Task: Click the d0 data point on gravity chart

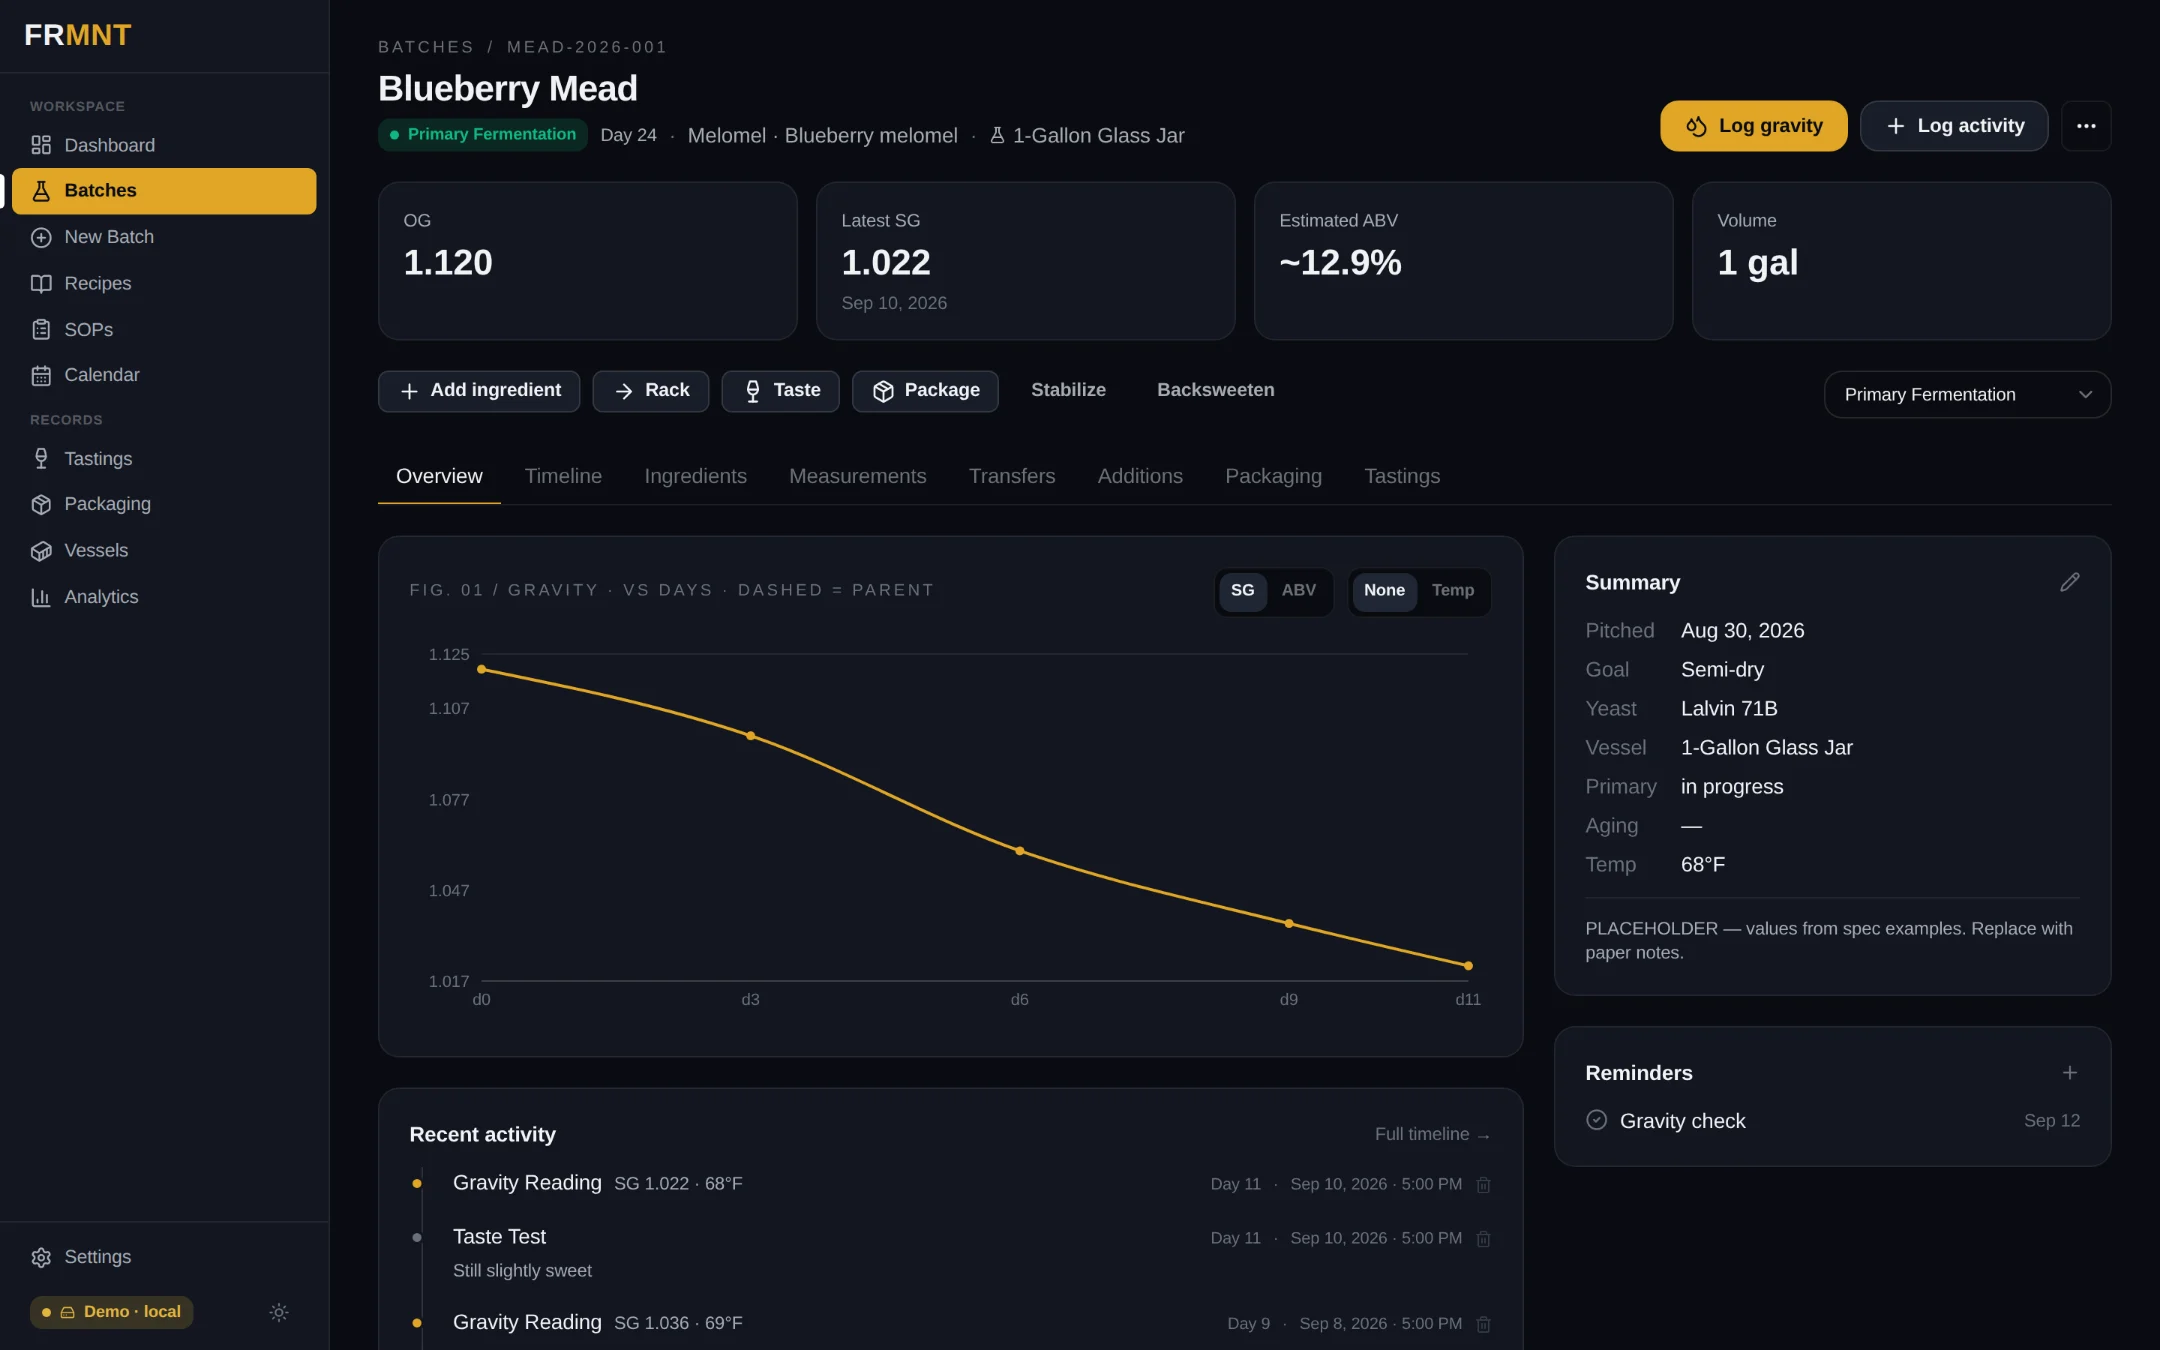Action: pos(481,669)
